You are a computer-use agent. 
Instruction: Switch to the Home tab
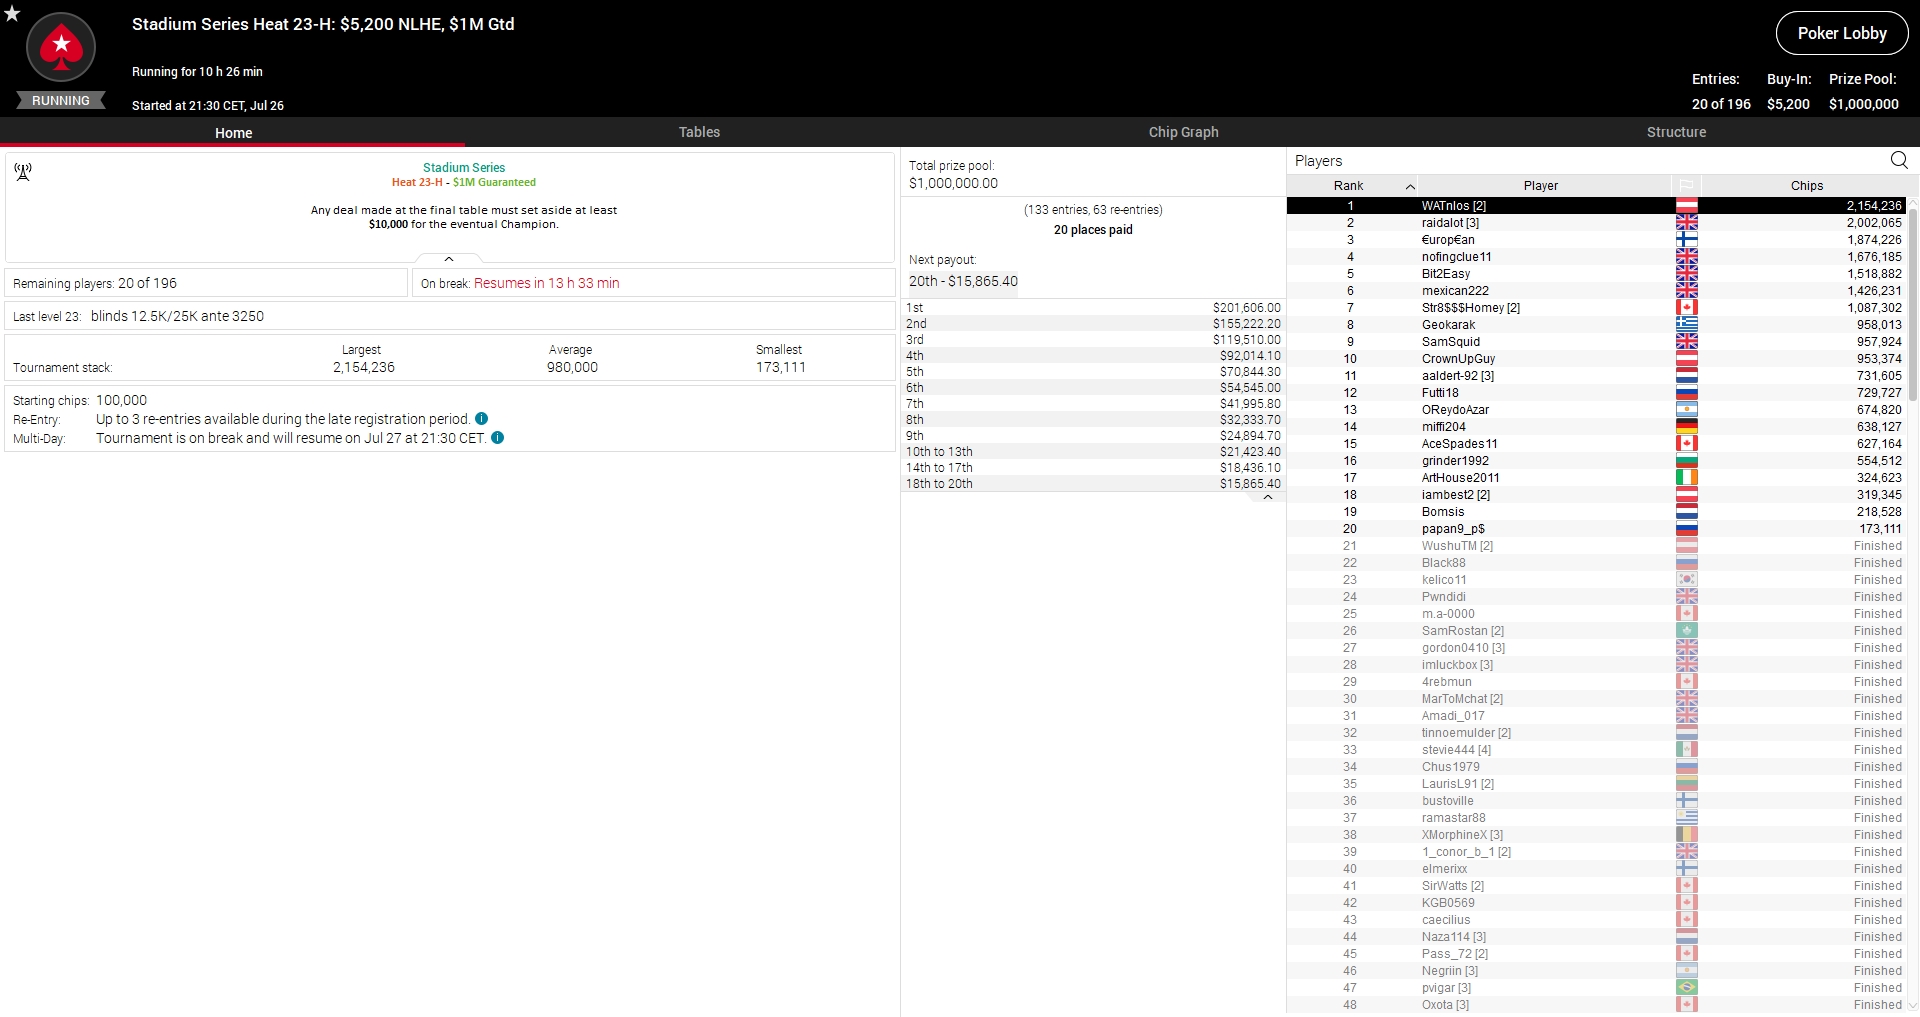pyautogui.click(x=233, y=132)
